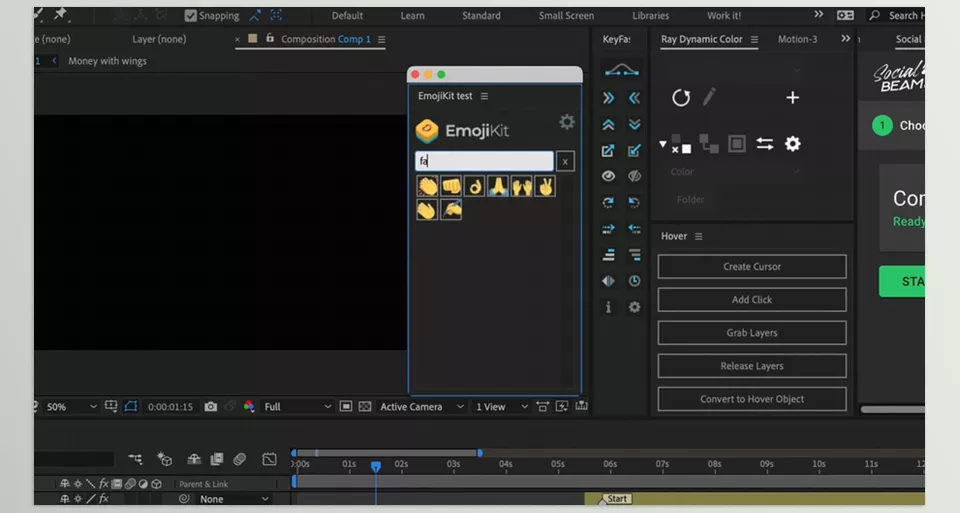Viewport: 960px width, 513px height.
Task: Open the Full resolution dropdown
Action: [297, 407]
